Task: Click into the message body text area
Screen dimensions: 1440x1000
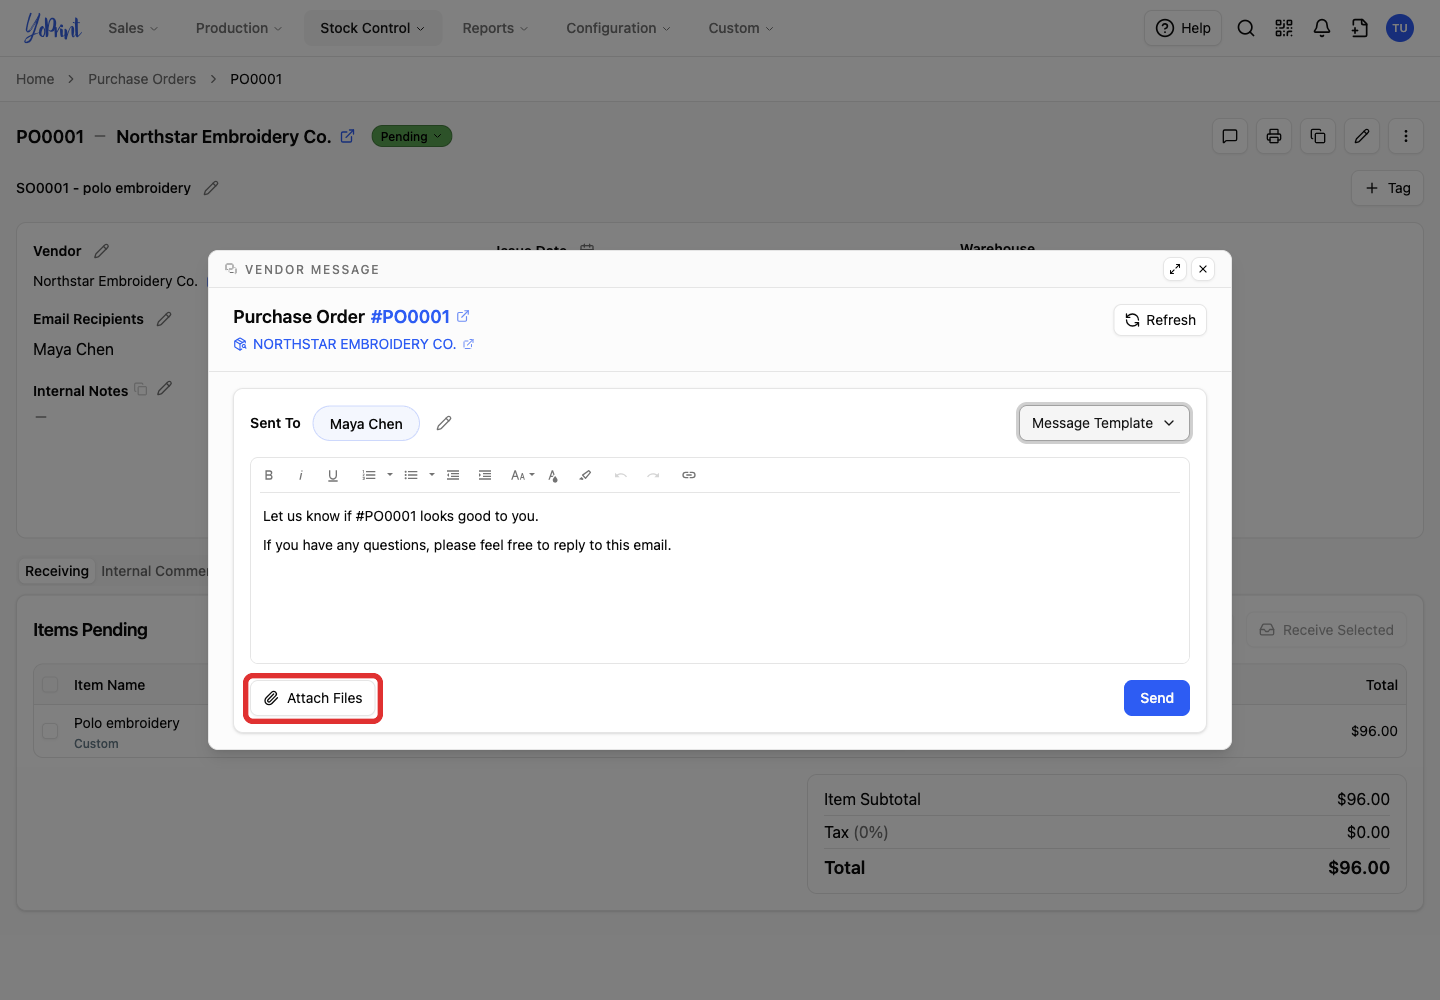Action: pos(720,577)
